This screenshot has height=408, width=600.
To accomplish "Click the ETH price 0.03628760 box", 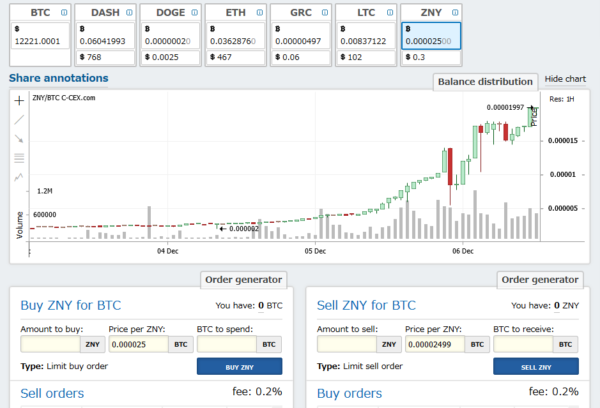I will pos(235,36).
